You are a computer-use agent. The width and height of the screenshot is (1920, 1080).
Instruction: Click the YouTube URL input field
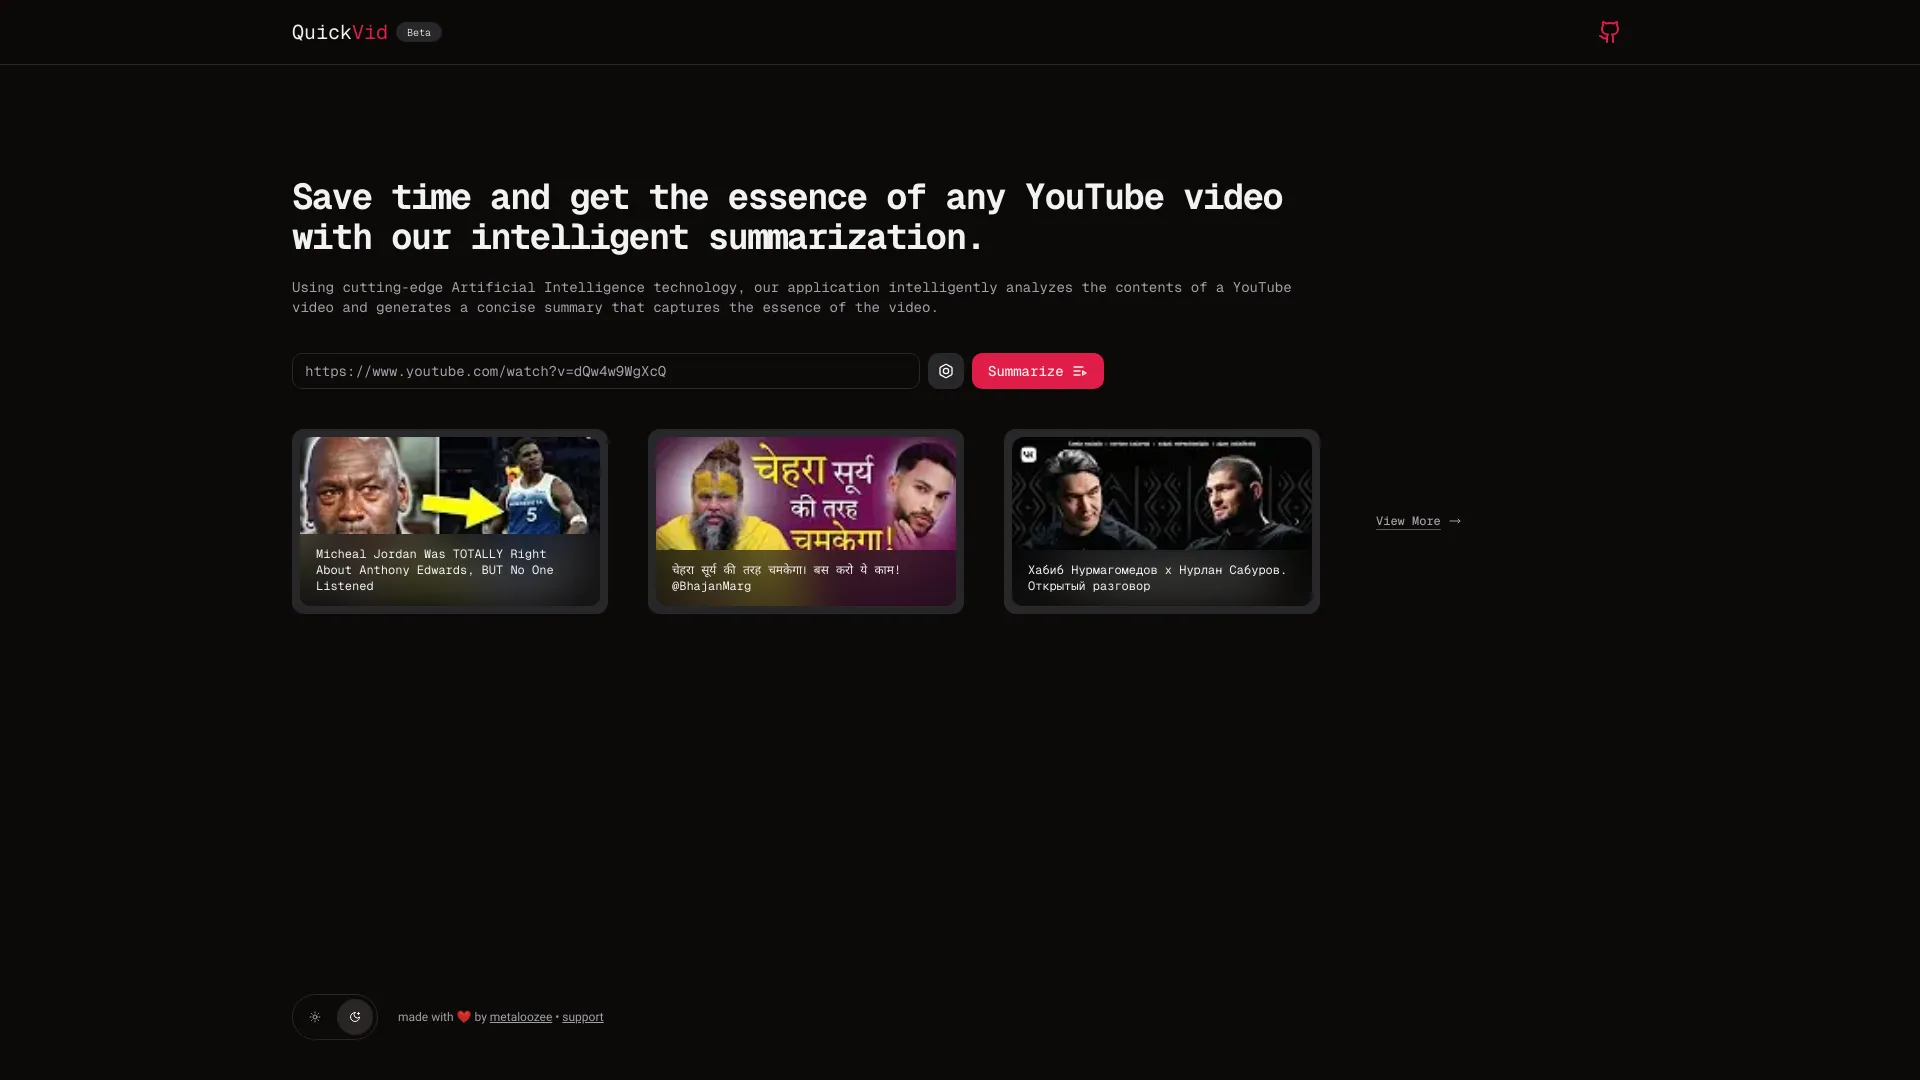click(603, 371)
